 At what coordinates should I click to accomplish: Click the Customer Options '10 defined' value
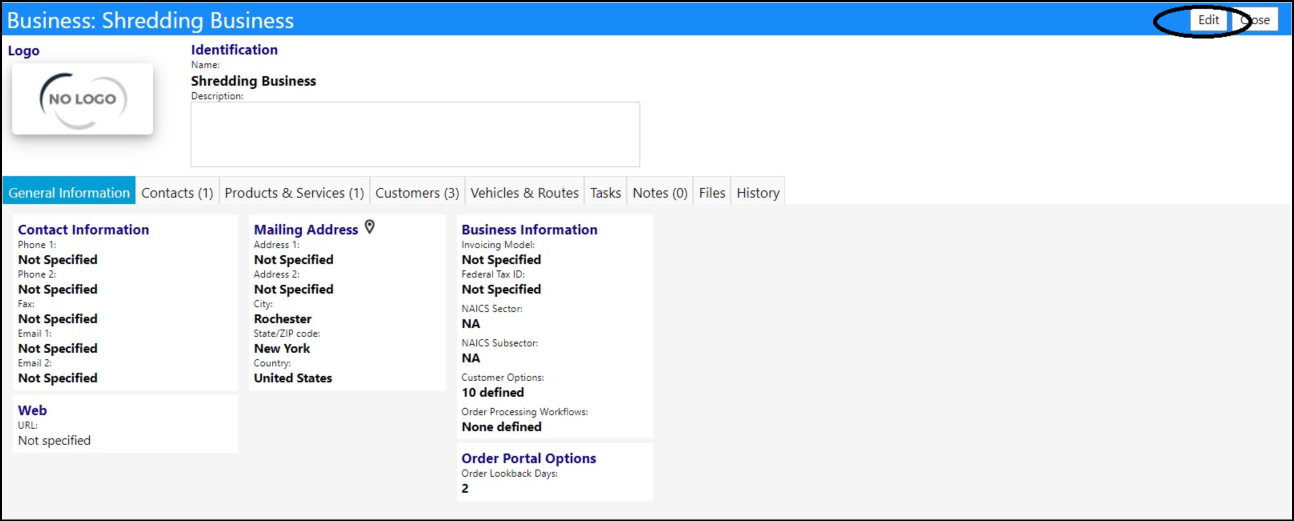click(x=493, y=393)
